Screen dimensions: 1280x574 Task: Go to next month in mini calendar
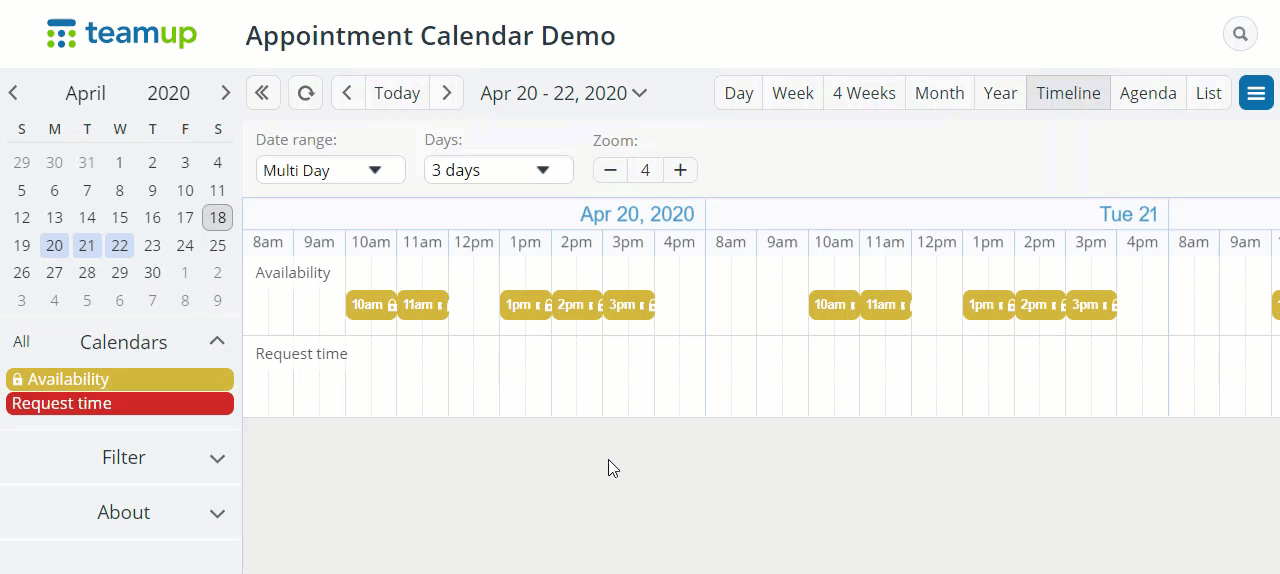[225, 93]
